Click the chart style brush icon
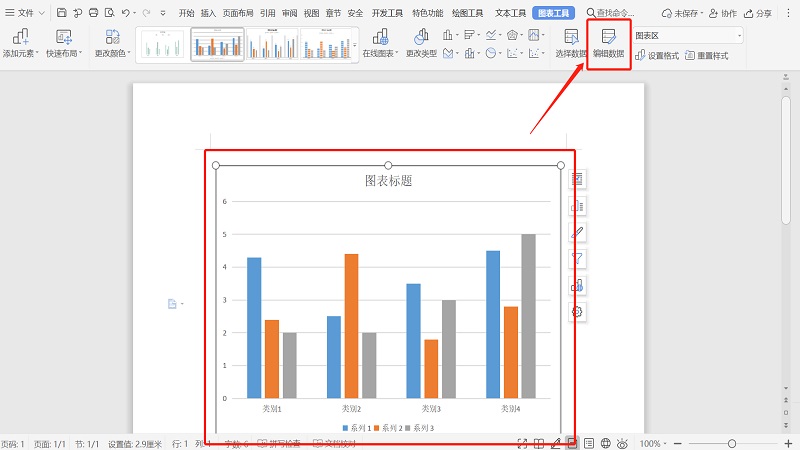Screen dimensions: 800x450 point(577,232)
